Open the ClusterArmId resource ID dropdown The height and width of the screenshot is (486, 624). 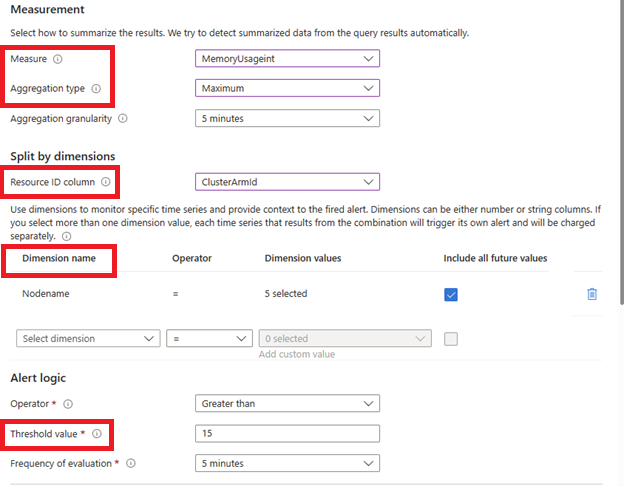tap(287, 182)
